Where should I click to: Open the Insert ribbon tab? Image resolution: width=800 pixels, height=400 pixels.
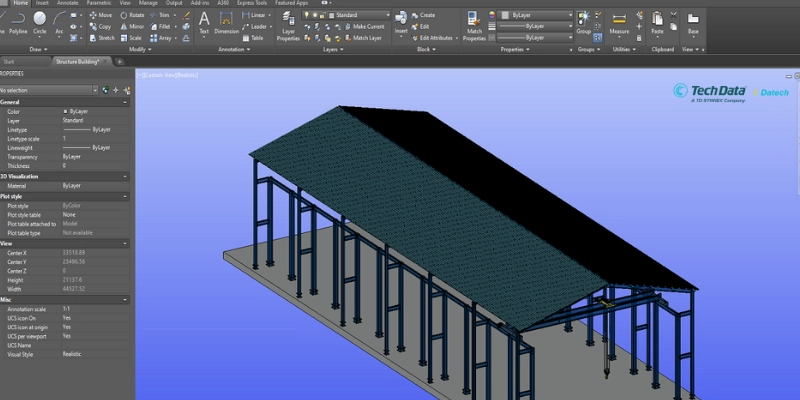click(x=42, y=3)
